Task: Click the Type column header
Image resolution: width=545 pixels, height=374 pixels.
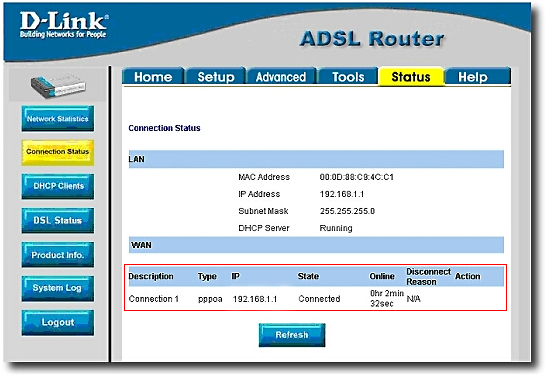Action: (x=207, y=277)
